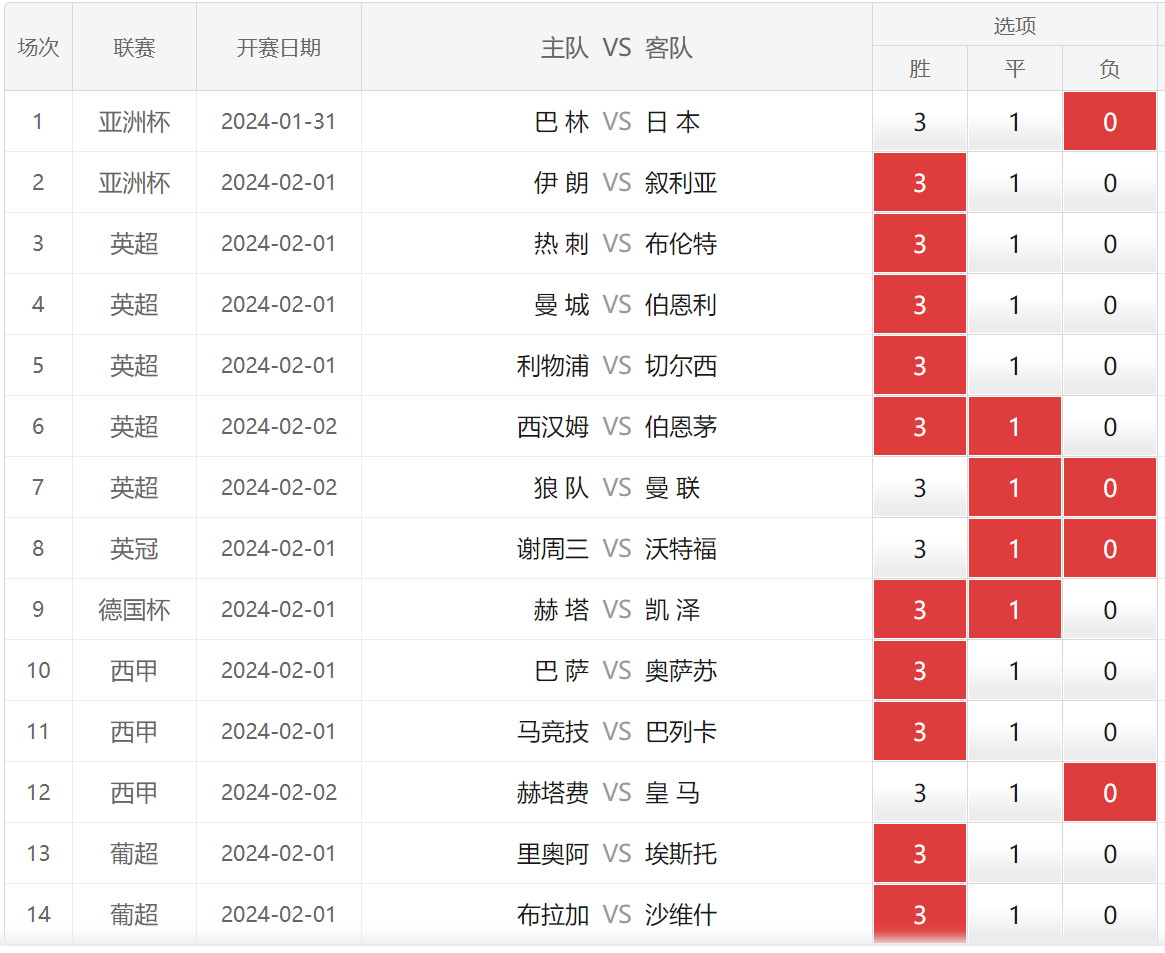Screen dimensions: 1165x953
Task: Click the match text 赫塔费 VS 皇马
Action: point(609,792)
